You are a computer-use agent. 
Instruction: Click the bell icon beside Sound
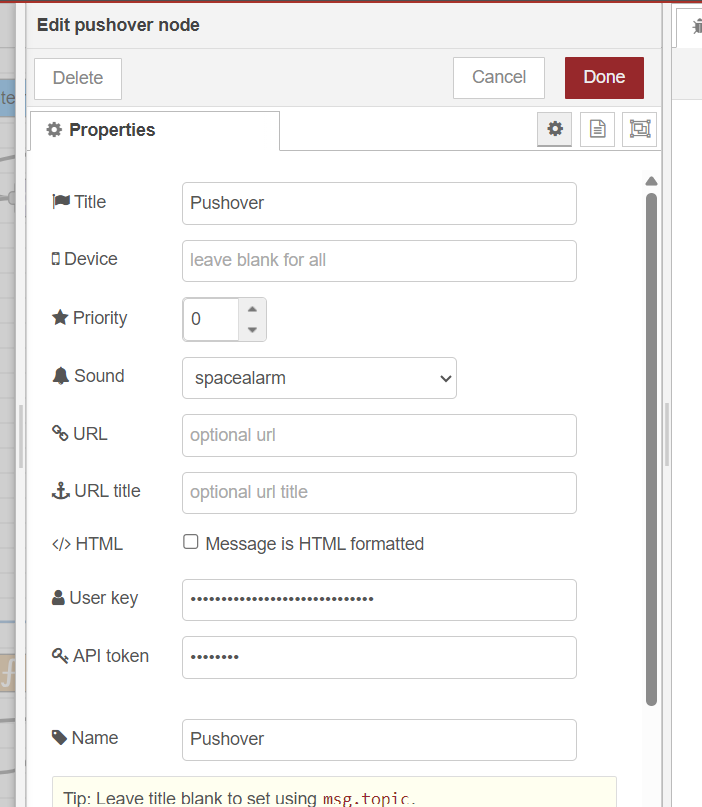[x=61, y=376]
